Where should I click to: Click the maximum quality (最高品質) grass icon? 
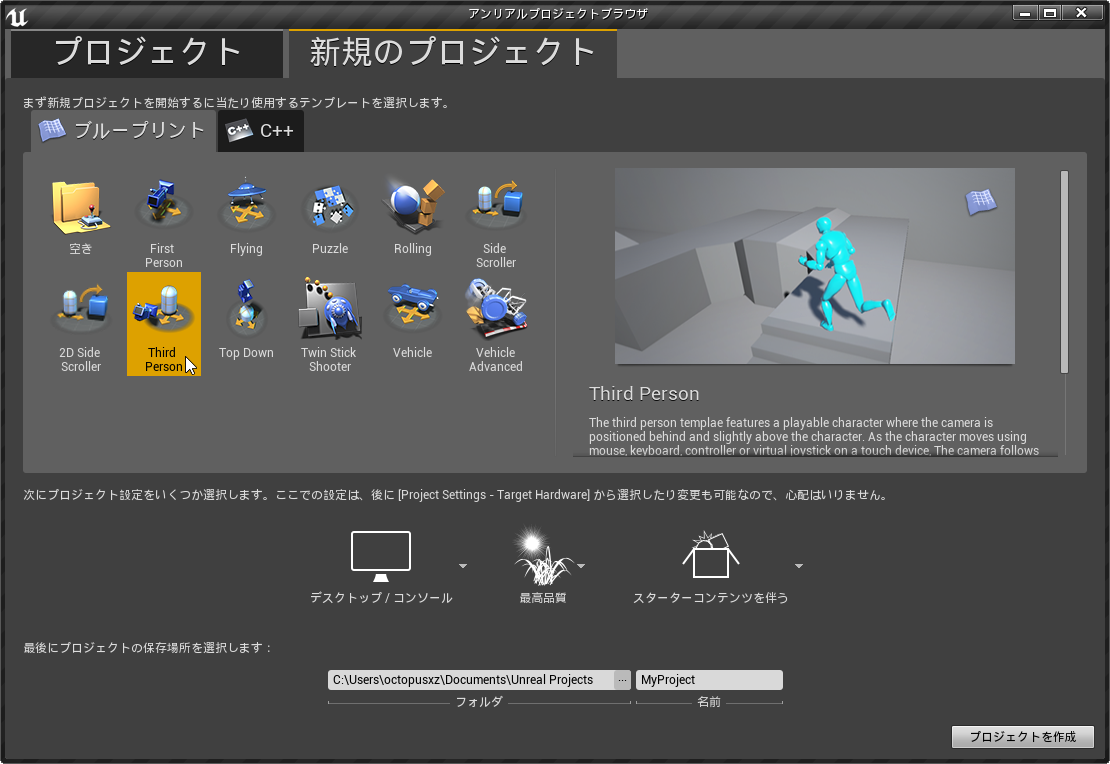pyautogui.click(x=543, y=556)
